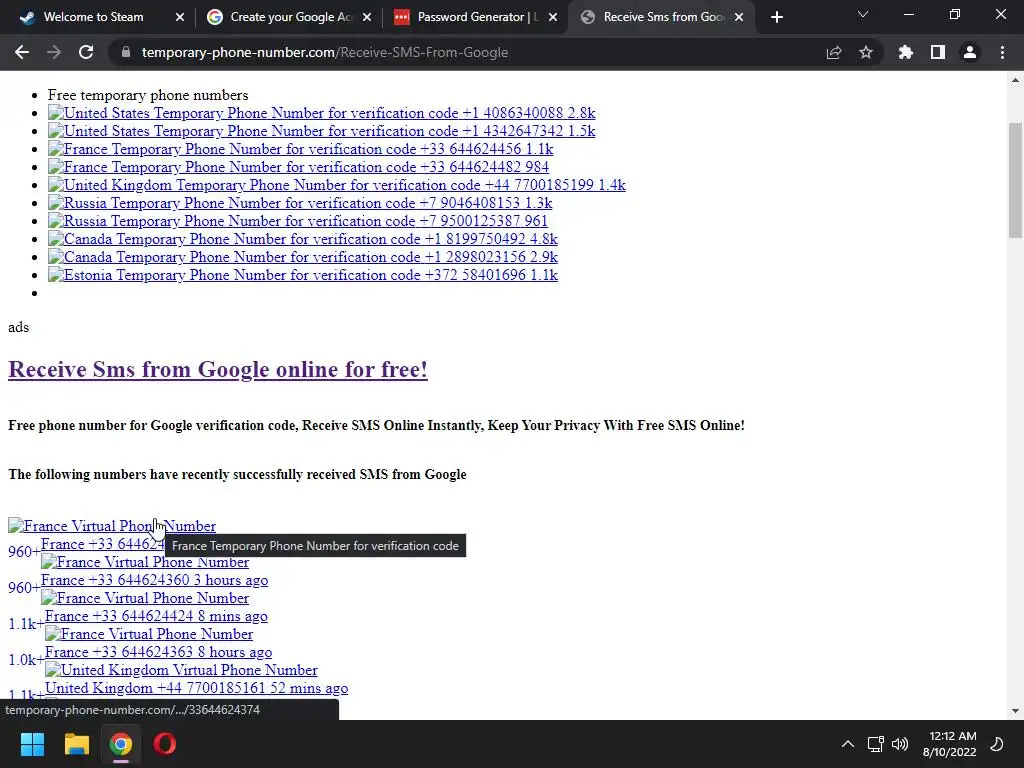The image size is (1024, 768).
Task: Go back using the browser back arrow
Action: pyautogui.click(x=22, y=52)
